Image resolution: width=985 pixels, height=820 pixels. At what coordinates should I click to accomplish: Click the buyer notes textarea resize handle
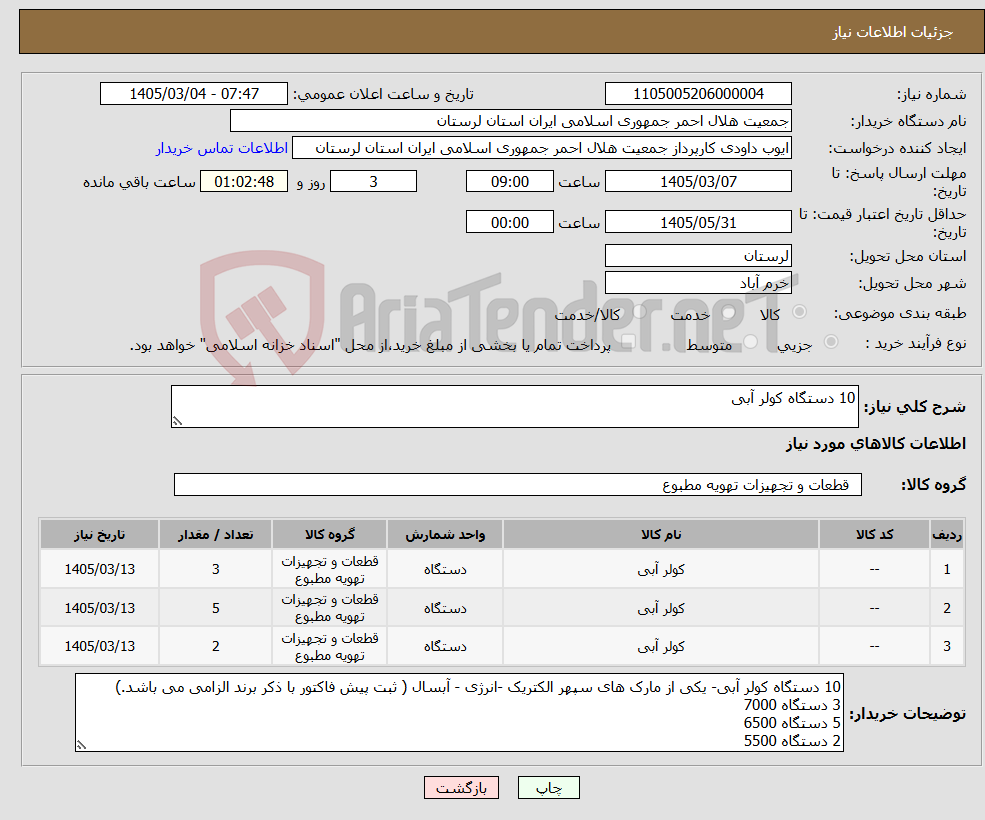pyautogui.click(x=81, y=745)
